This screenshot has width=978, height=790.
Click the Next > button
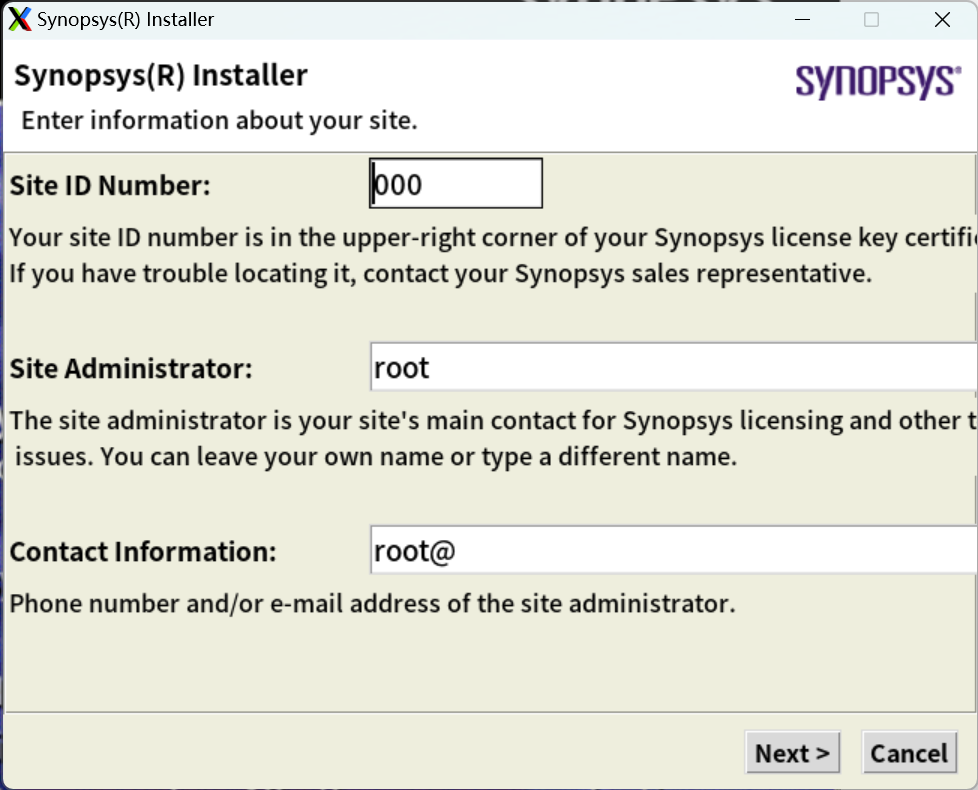point(792,753)
